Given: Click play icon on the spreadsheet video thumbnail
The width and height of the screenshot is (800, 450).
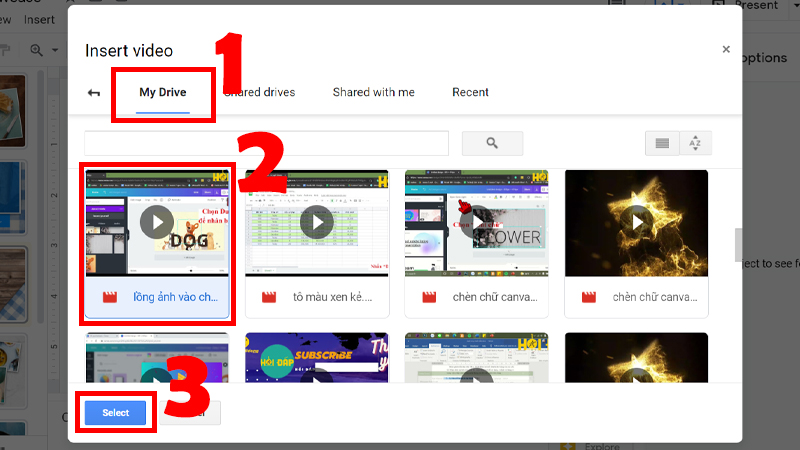Looking at the screenshot, I should 317,222.
